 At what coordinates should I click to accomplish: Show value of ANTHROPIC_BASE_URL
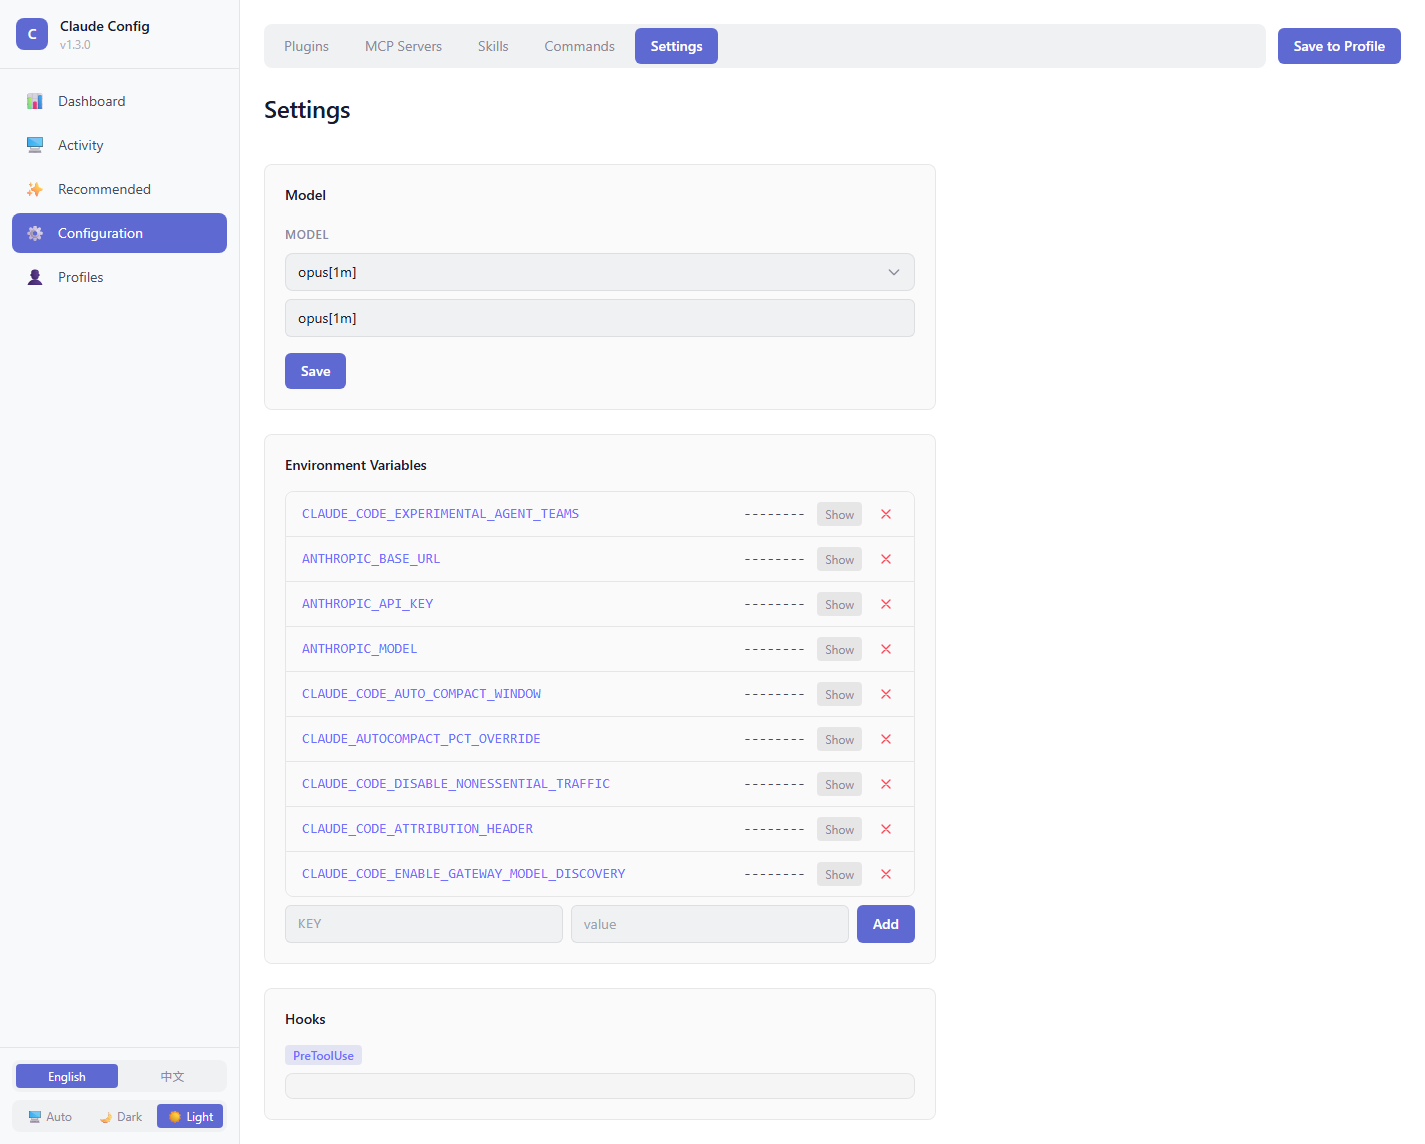coord(839,559)
